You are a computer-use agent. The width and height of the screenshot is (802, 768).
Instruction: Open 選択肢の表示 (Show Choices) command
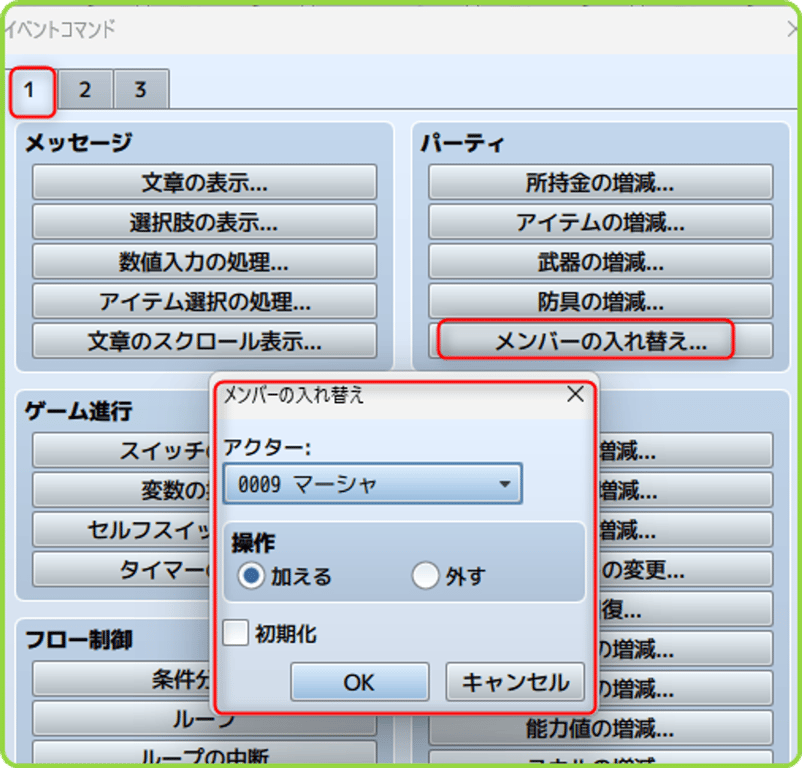point(203,222)
